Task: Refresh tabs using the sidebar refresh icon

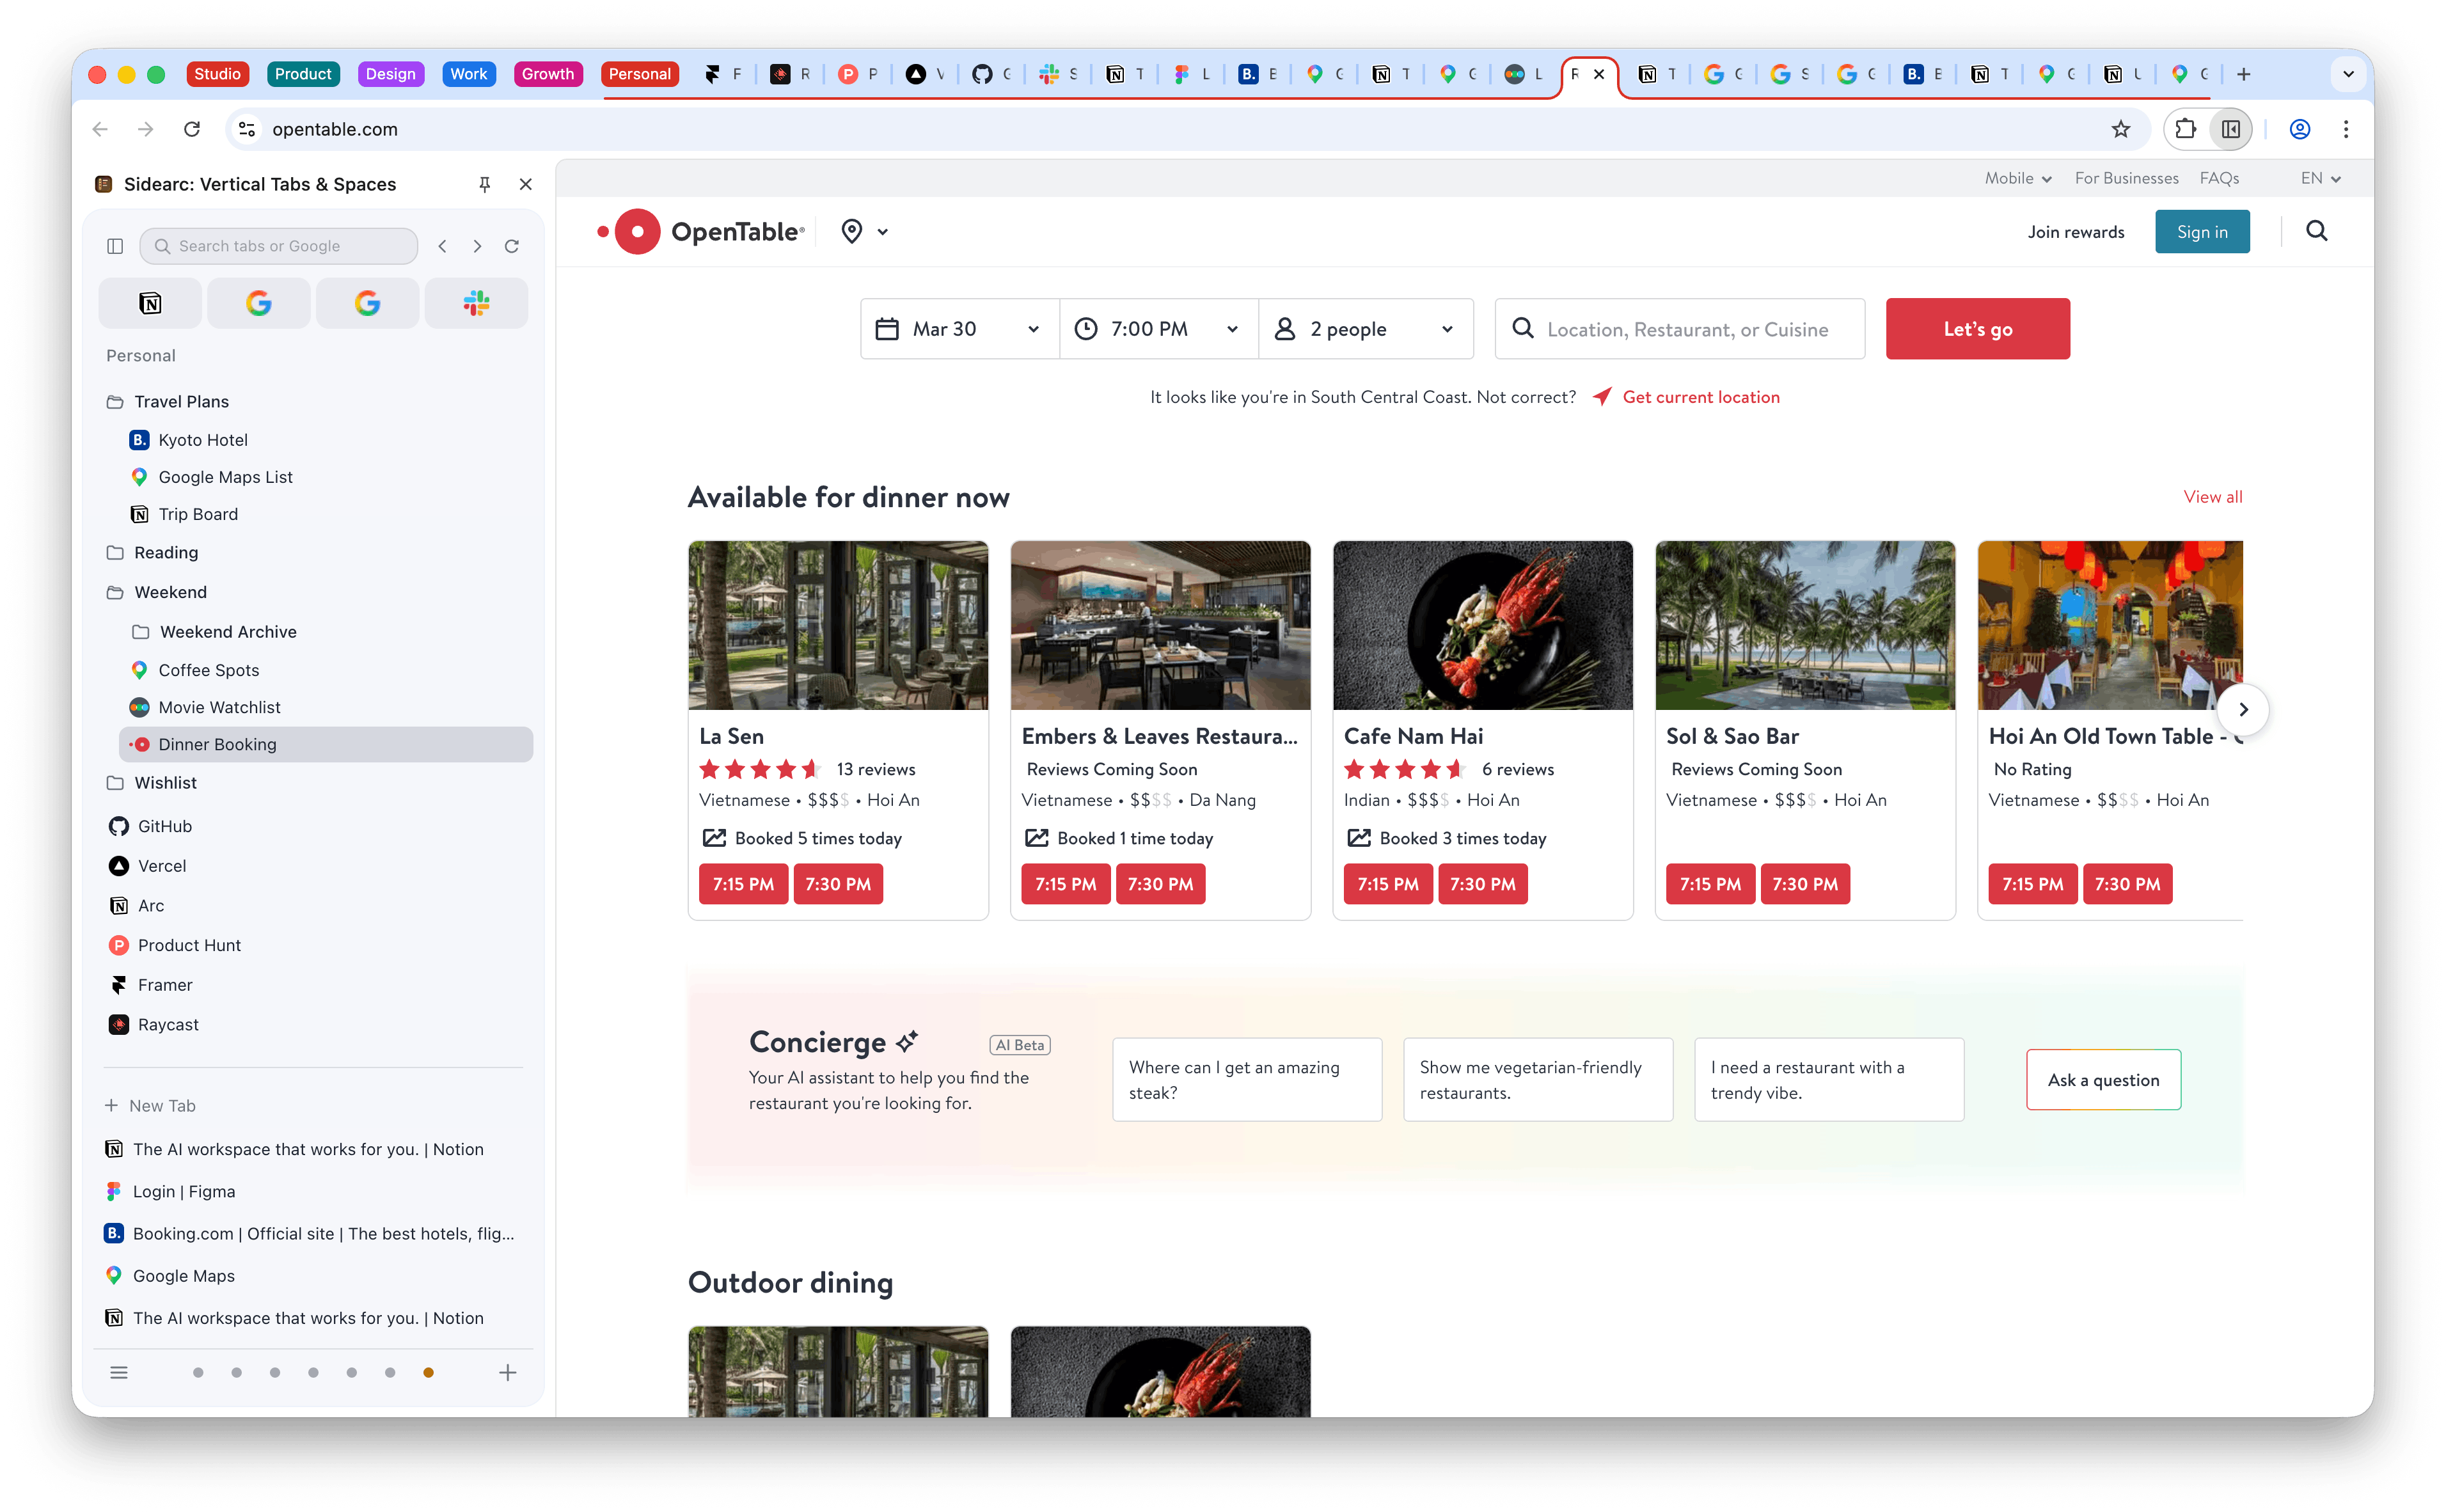Action: [x=511, y=245]
